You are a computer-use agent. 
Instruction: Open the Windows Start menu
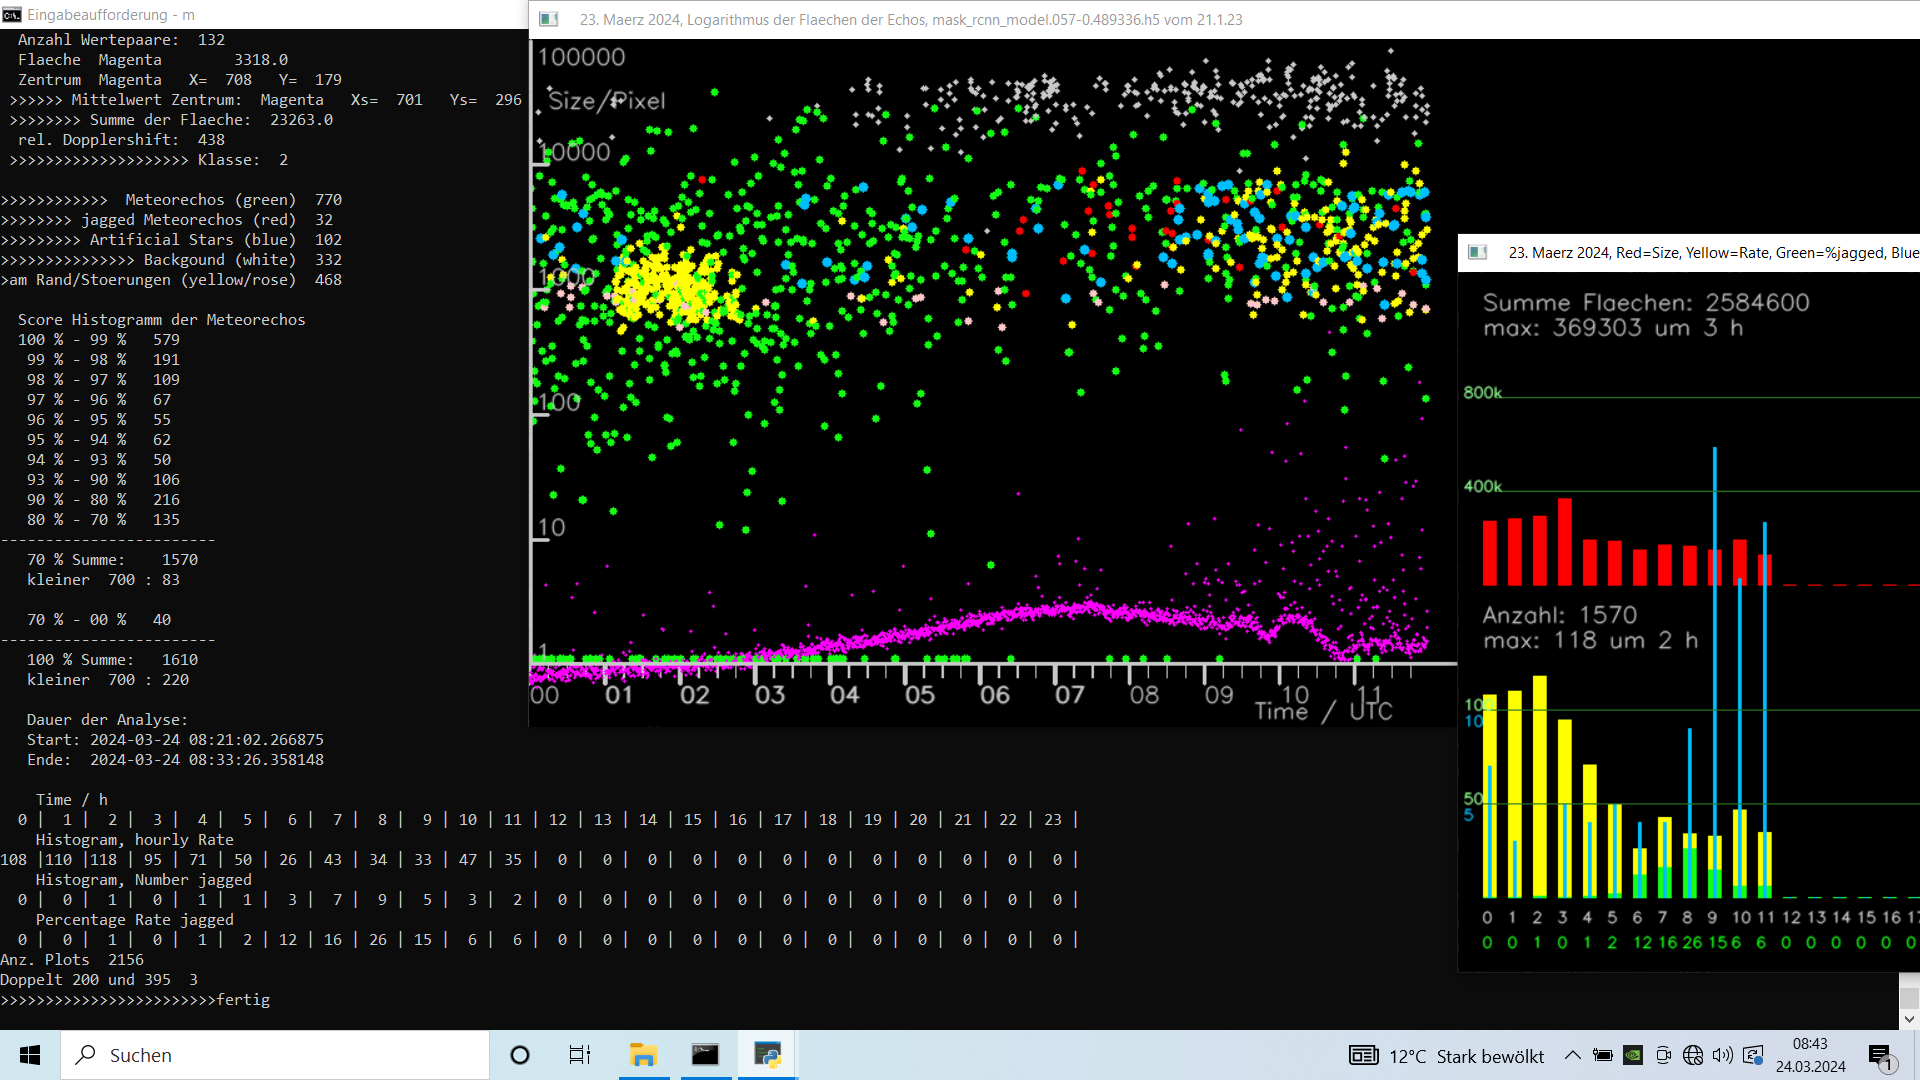[x=30, y=1055]
